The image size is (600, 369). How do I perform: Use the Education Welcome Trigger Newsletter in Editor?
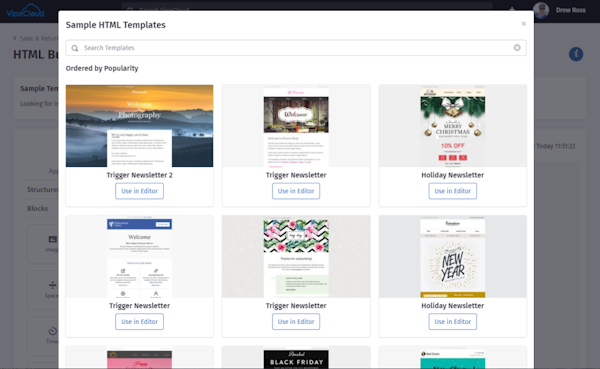tap(139, 322)
